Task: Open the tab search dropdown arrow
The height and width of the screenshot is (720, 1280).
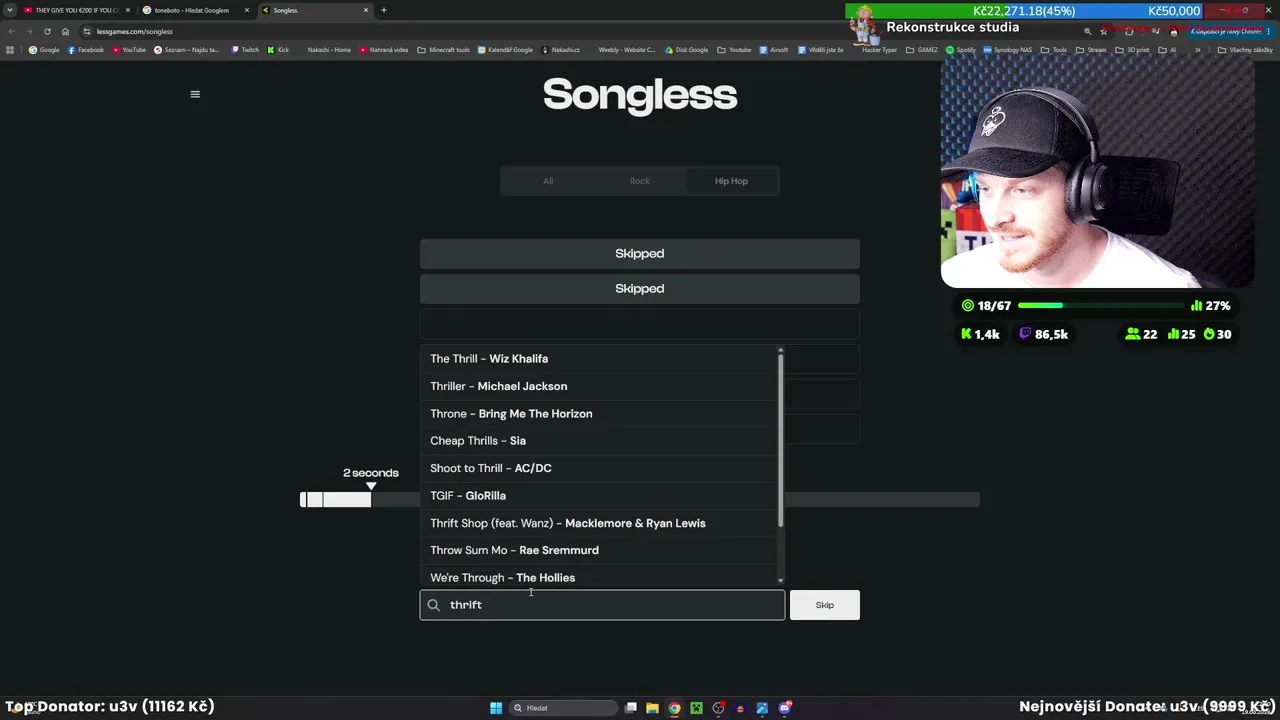Action: [x=10, y=10]
